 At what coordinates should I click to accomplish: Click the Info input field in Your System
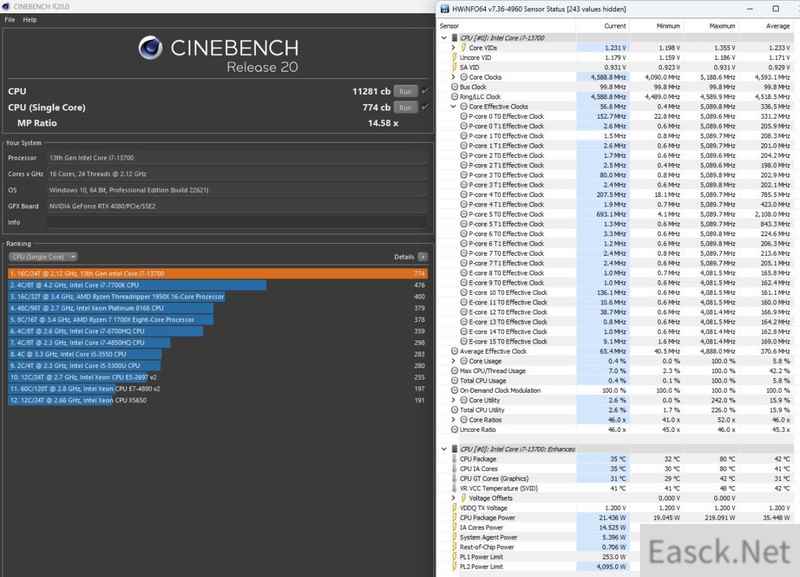click(237, 222)
